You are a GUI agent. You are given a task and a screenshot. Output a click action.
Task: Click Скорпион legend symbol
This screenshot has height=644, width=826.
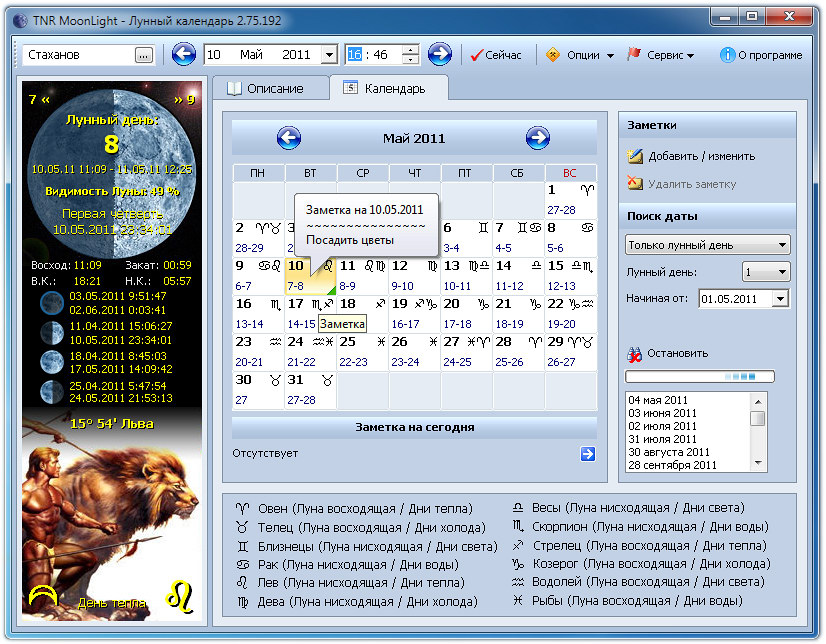pos(518,527)
